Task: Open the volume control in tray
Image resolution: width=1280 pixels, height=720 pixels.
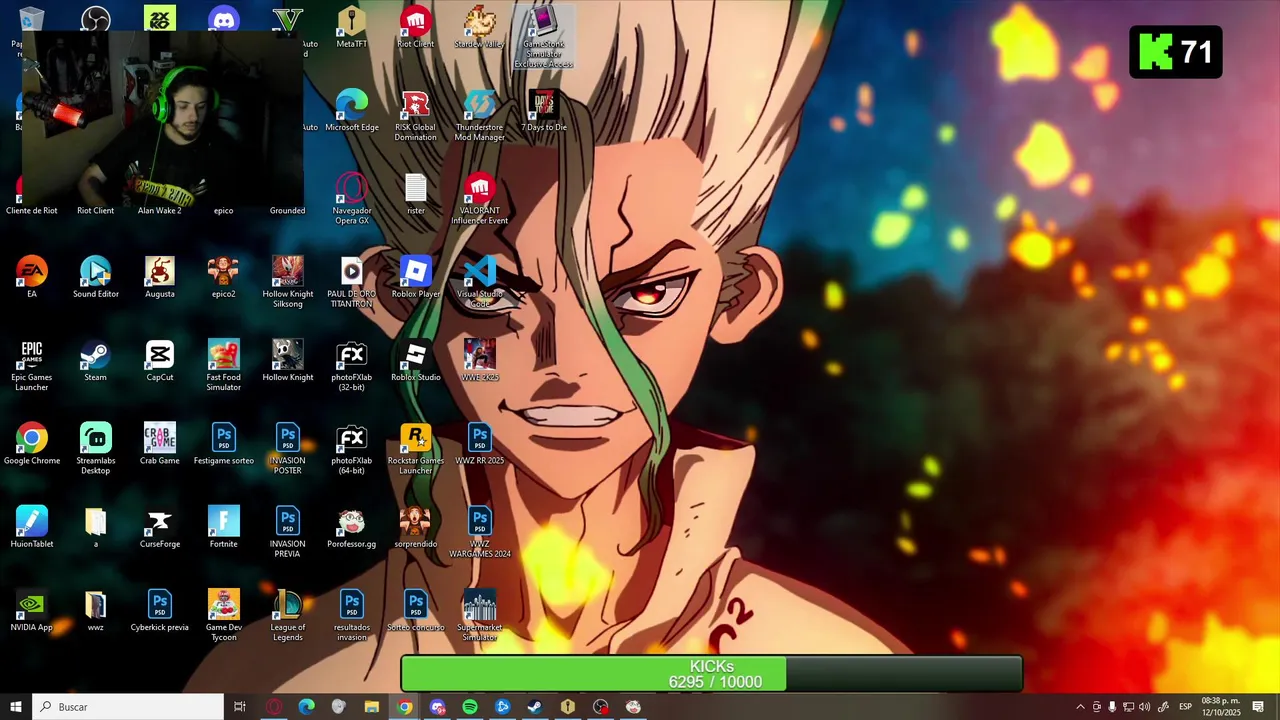Action: 1144,707
